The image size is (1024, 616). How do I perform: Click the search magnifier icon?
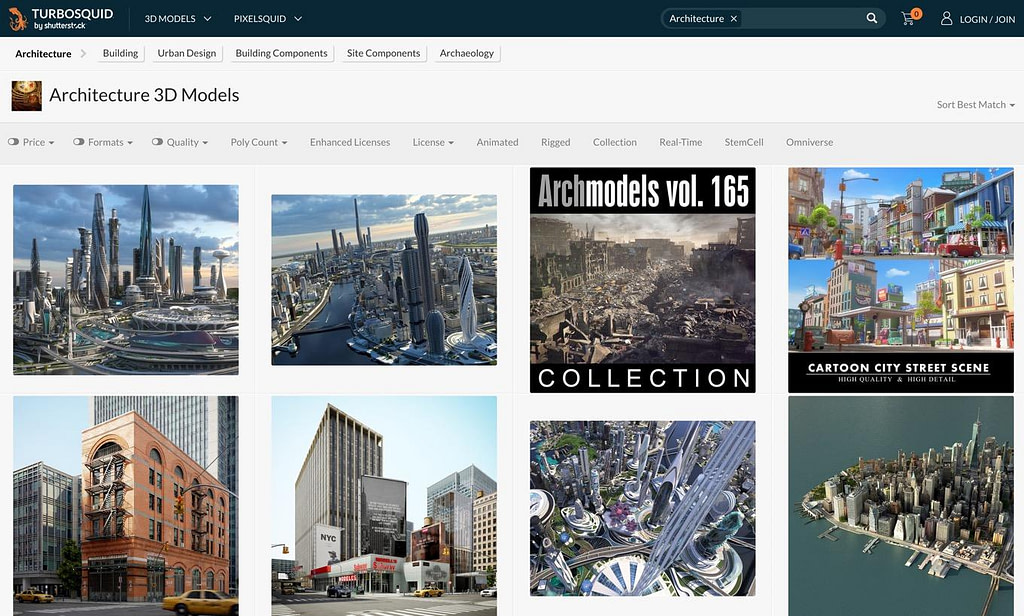[872, 18]
